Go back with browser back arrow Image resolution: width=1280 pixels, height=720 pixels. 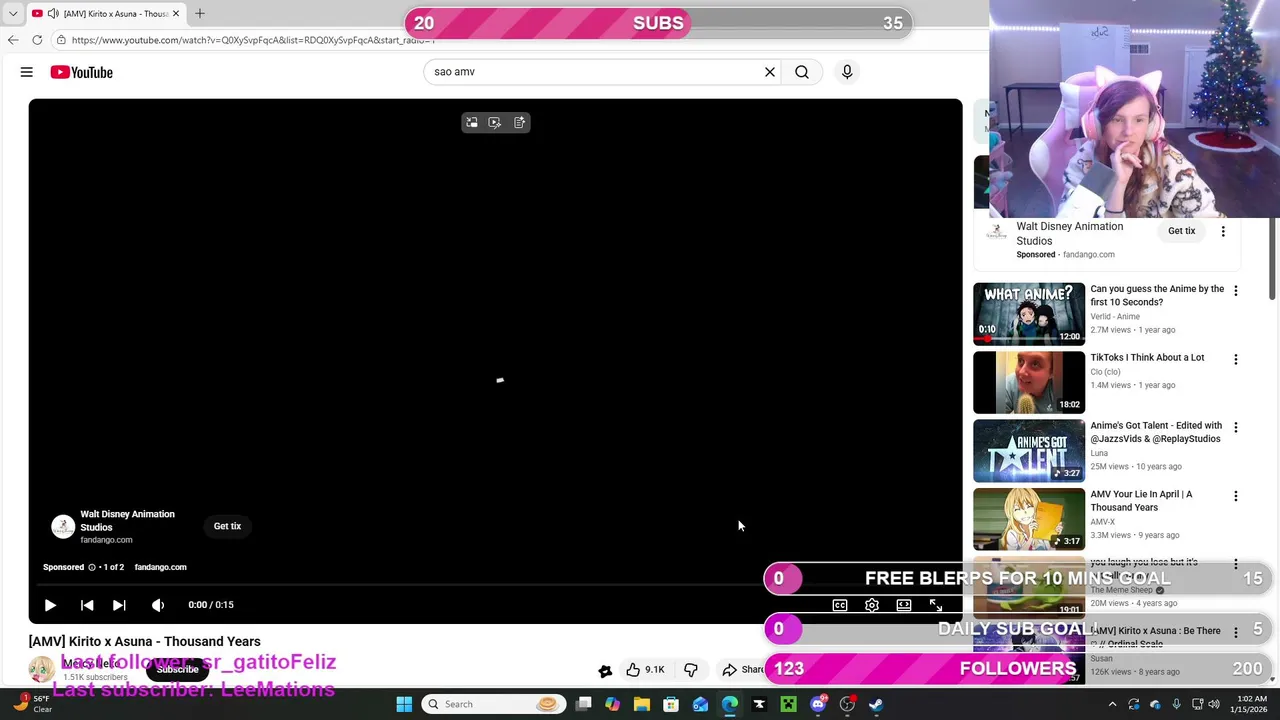pos(13,40)
